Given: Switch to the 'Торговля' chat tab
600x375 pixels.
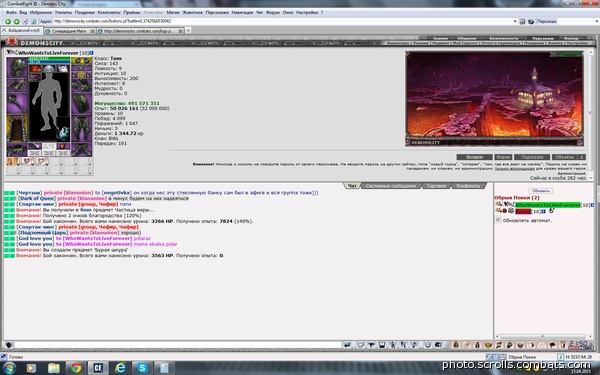Looking at the screenshot, I should click(436, 186).
